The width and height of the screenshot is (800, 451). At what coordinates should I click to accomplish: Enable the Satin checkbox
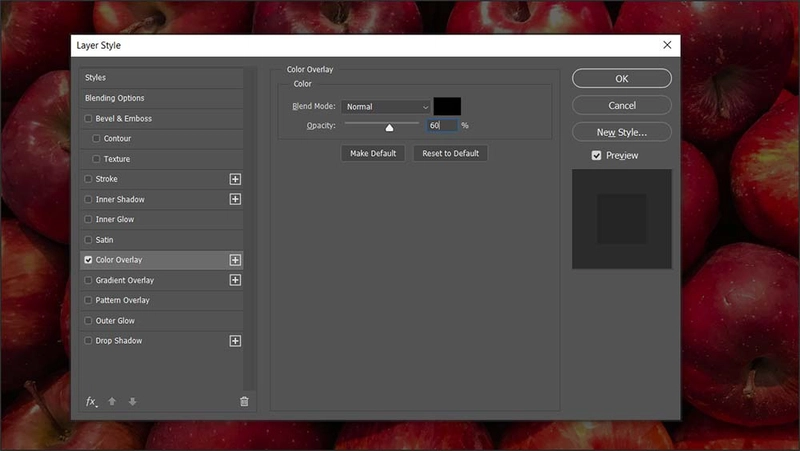coord(88,240)
